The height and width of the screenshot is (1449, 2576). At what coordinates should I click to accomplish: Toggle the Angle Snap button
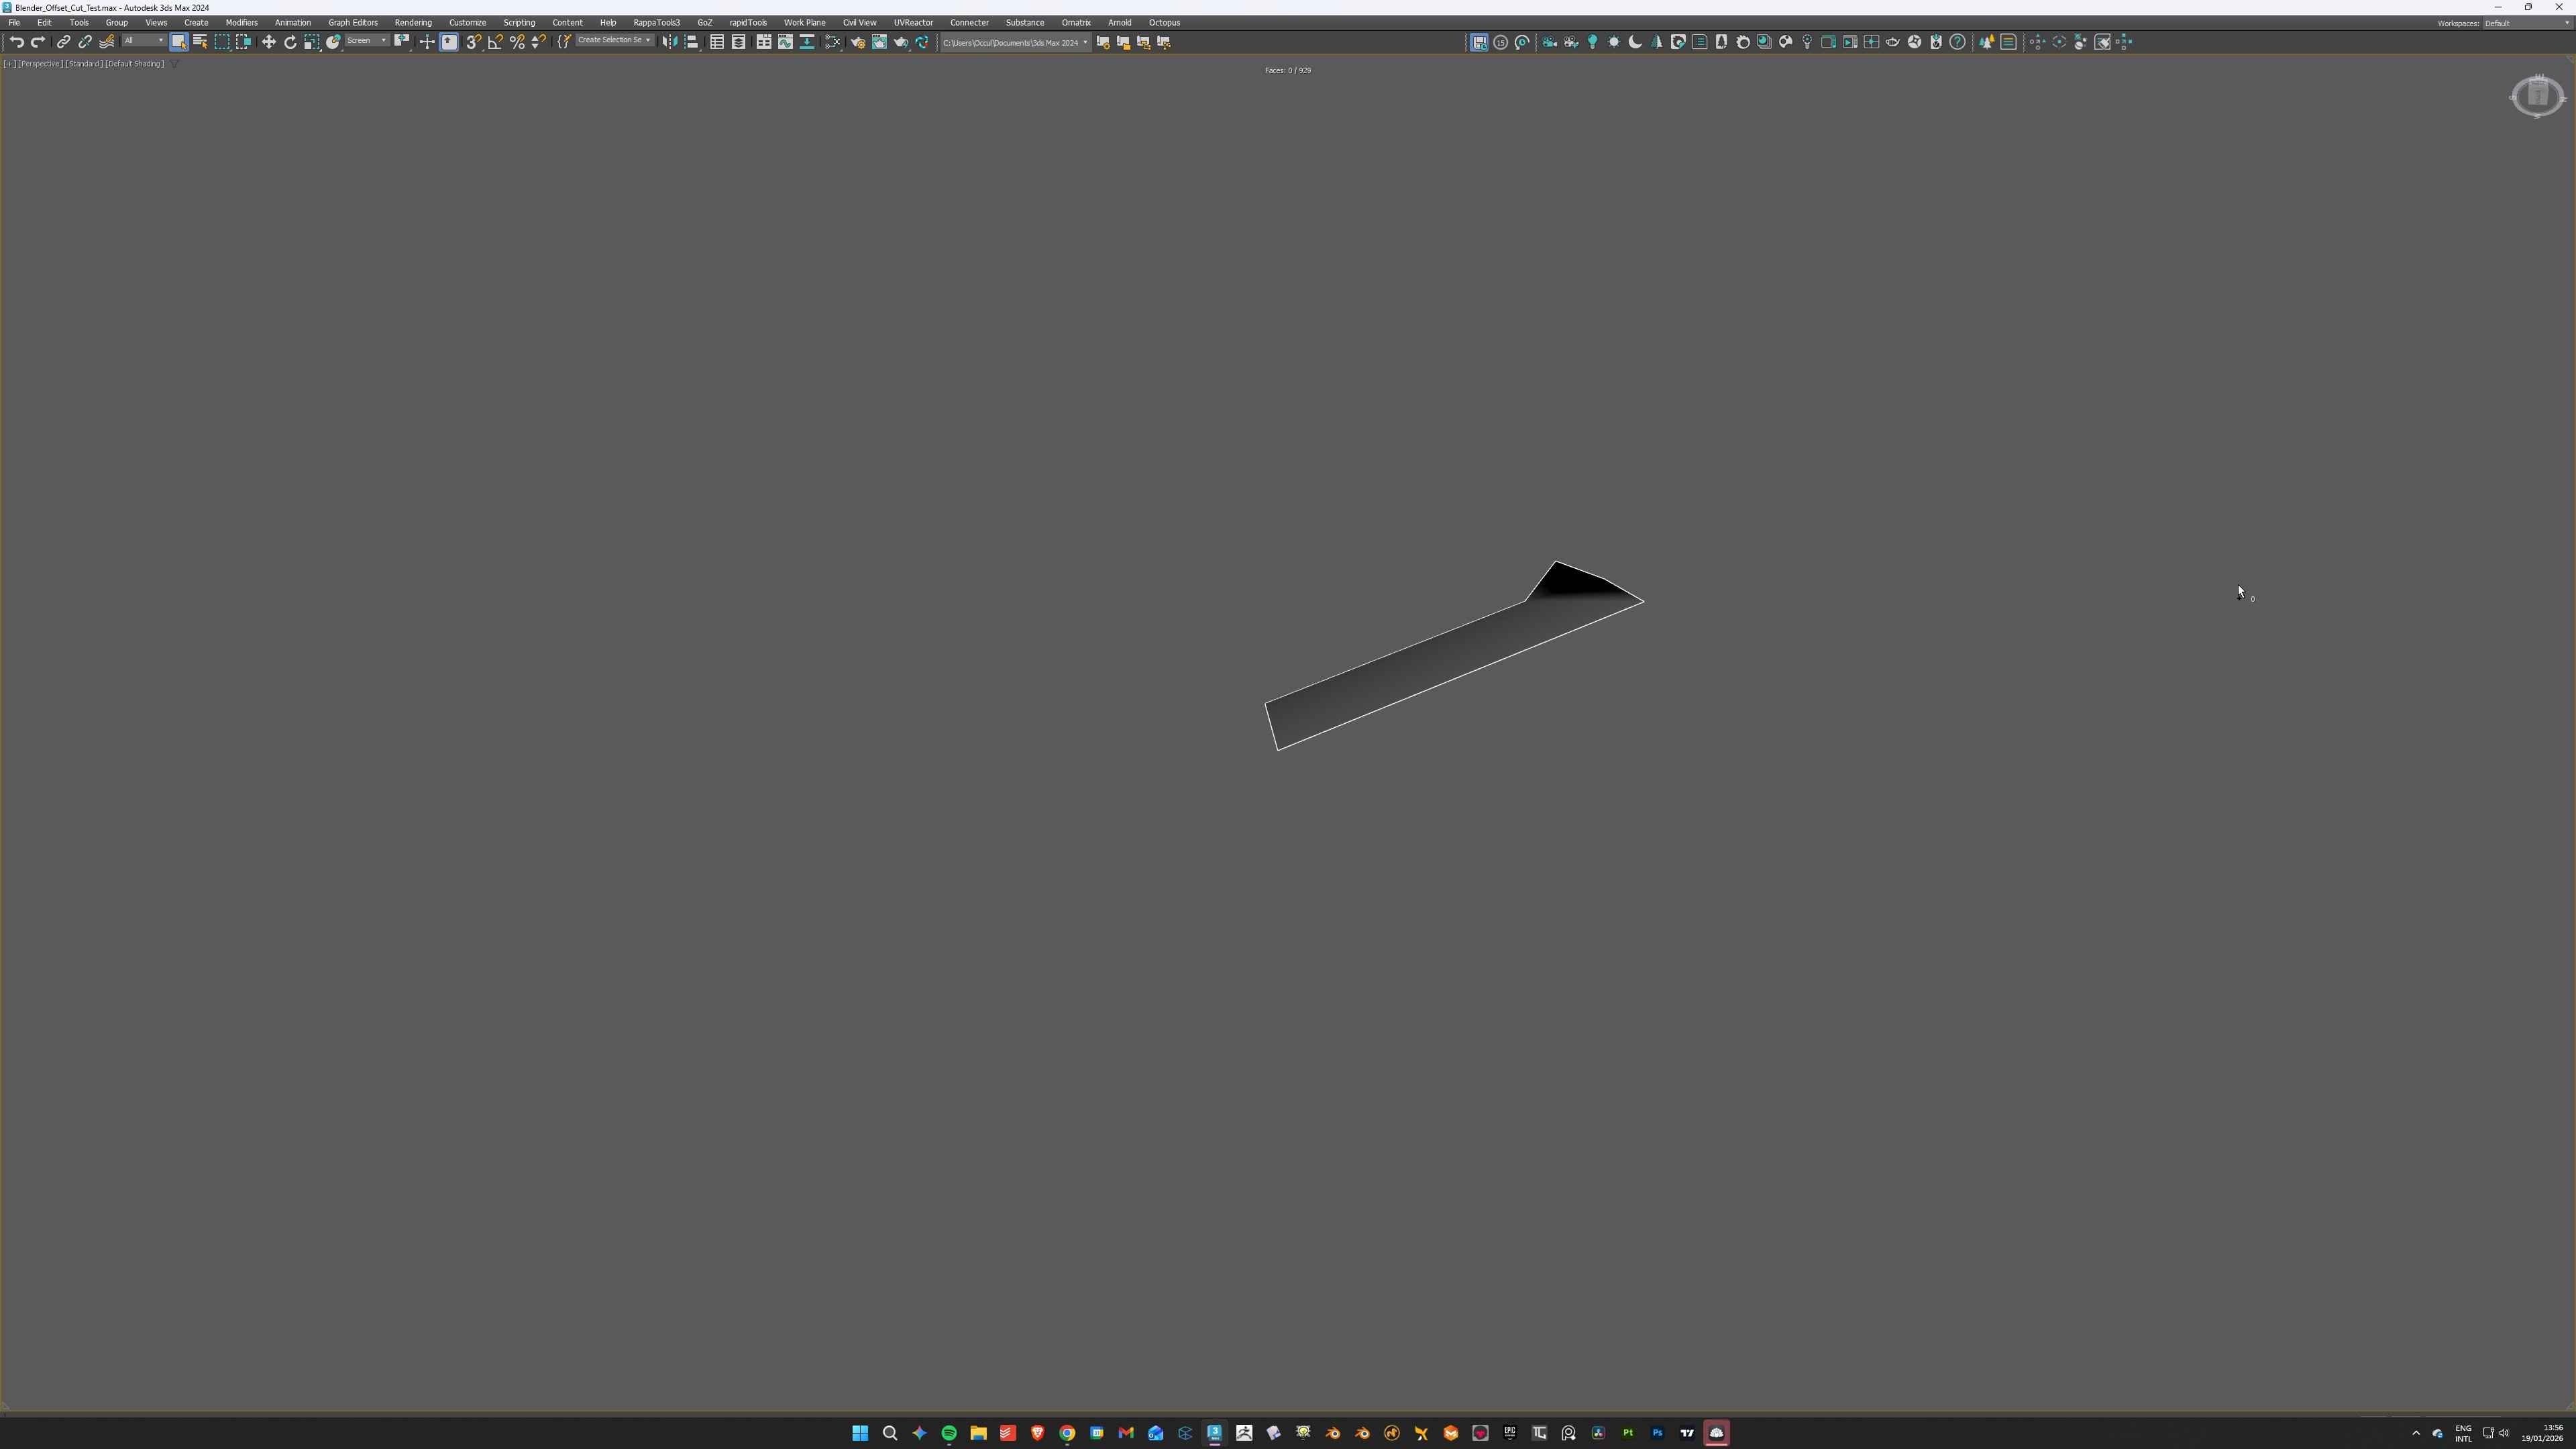click(495, 42)
